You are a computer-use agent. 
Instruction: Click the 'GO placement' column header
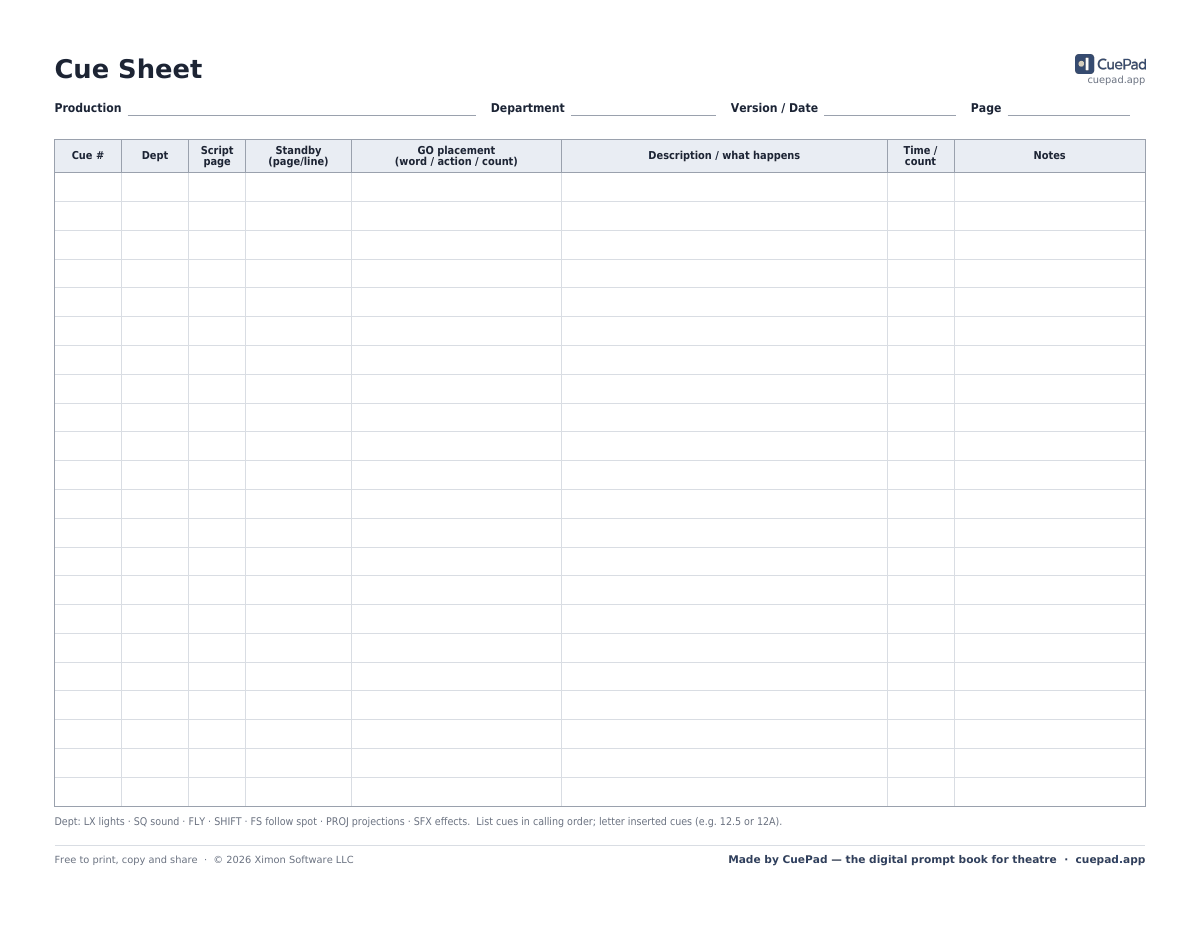[x=456, y=156]
